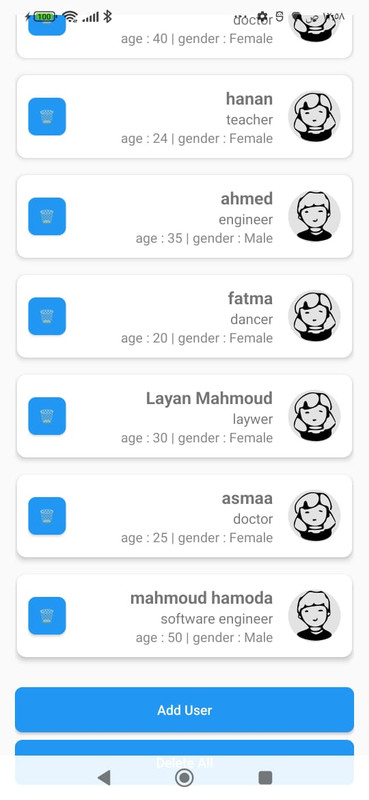Tap the recent apps square icon
369x800 pixels.
[265, 778]
